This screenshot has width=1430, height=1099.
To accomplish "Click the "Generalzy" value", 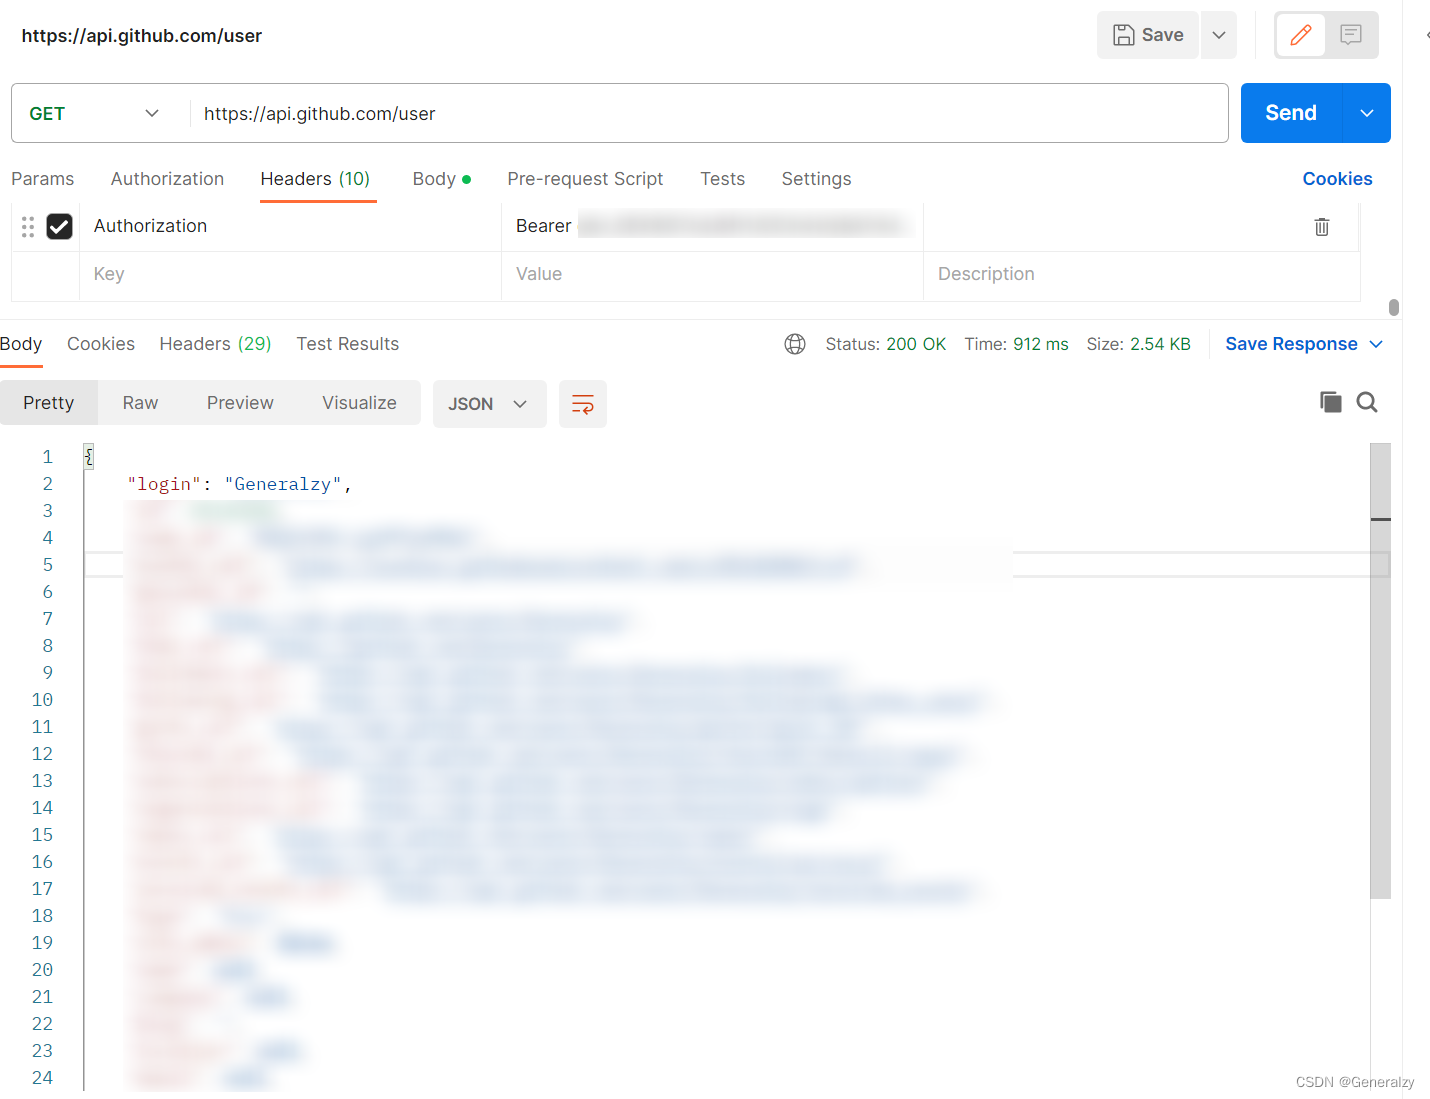I will pyautogui.click(x=283, y=484).
